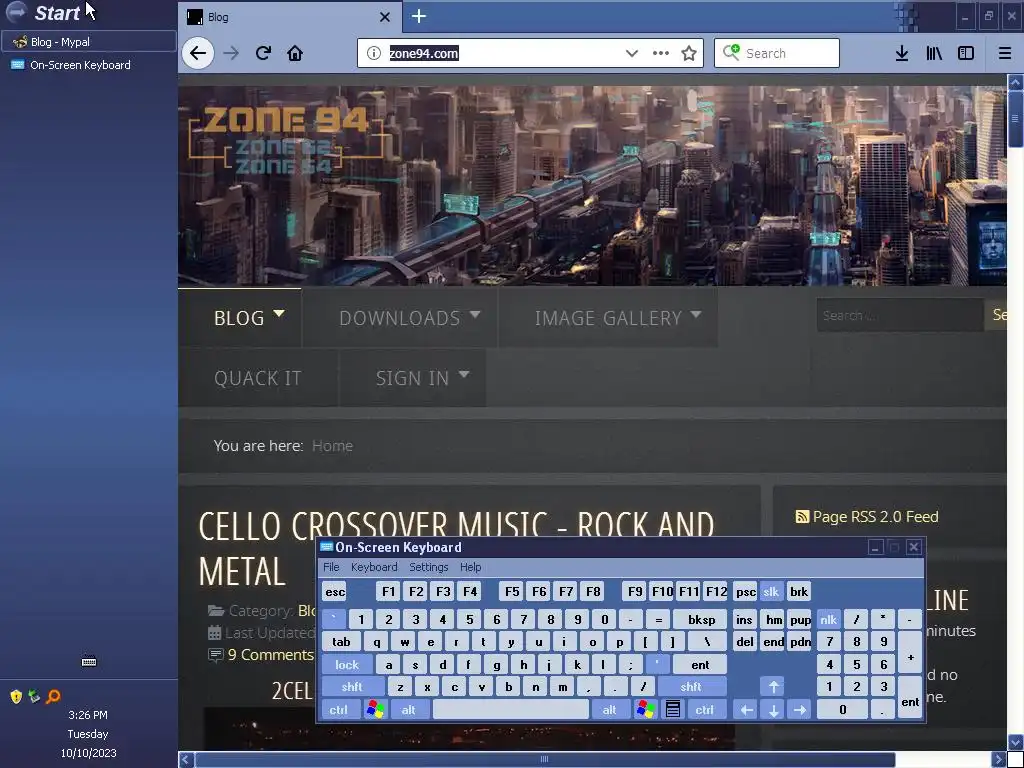Toggle the right ctrl key
1024x768 pixels.
tap(705, 710)
